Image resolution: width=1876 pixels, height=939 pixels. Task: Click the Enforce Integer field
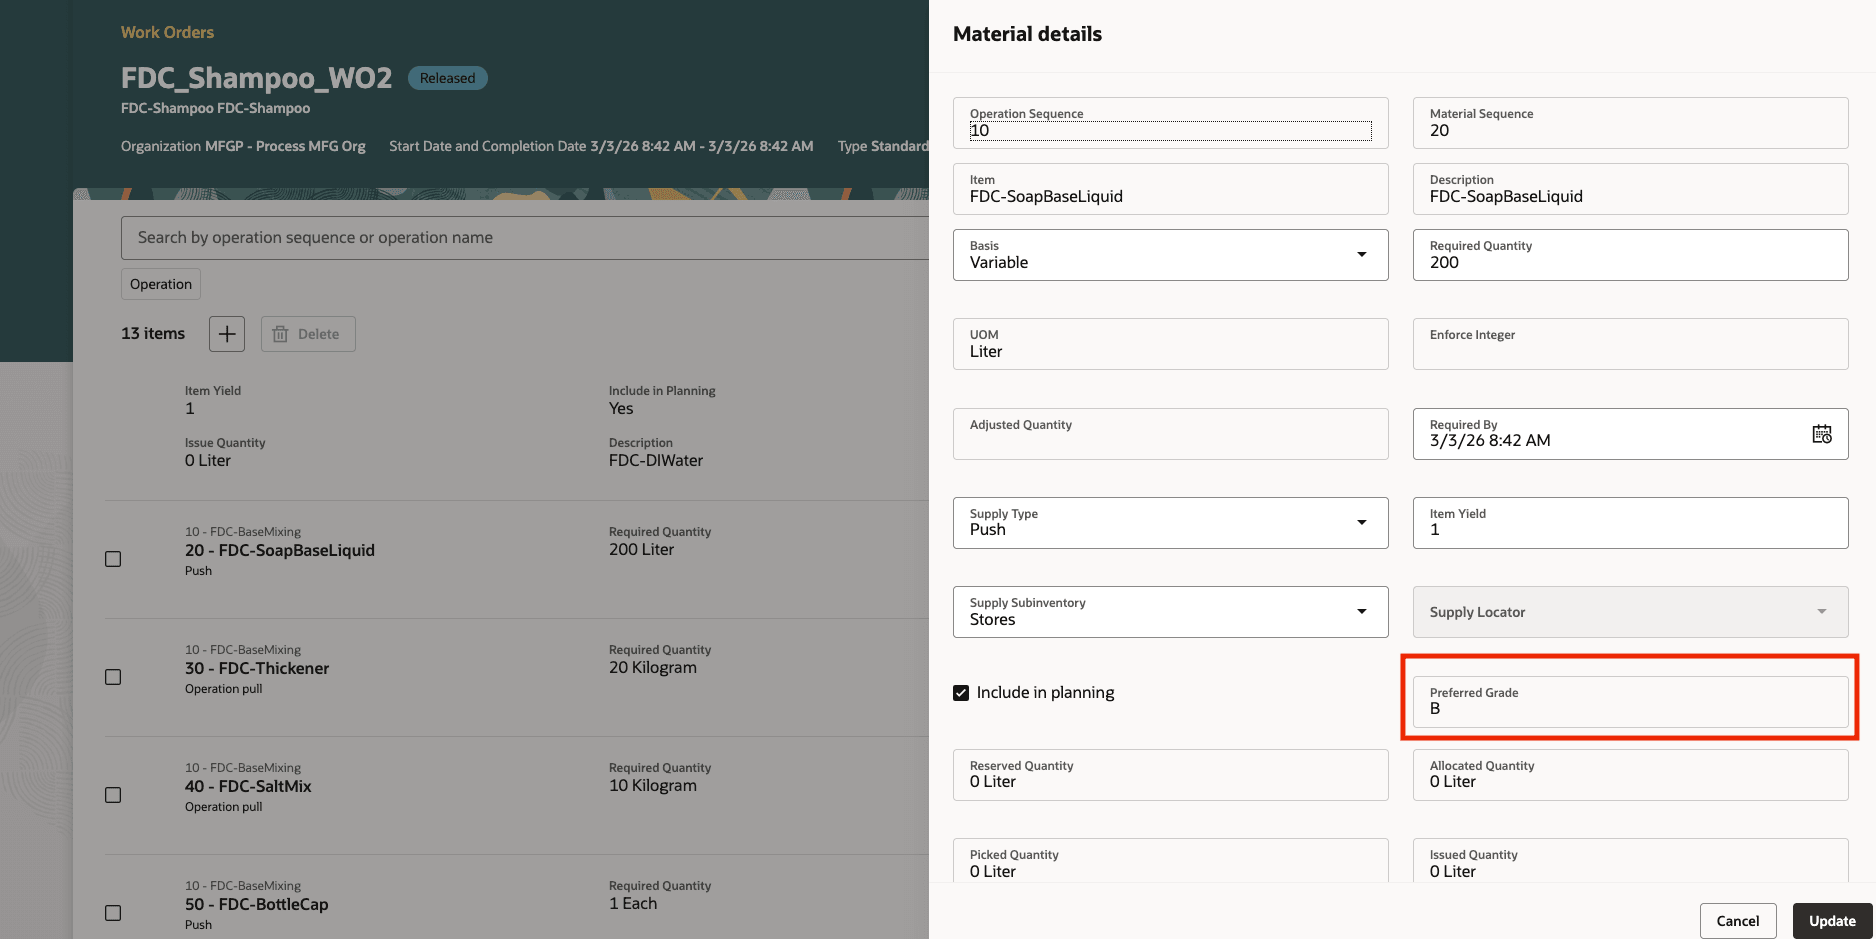click(1630, 344)
